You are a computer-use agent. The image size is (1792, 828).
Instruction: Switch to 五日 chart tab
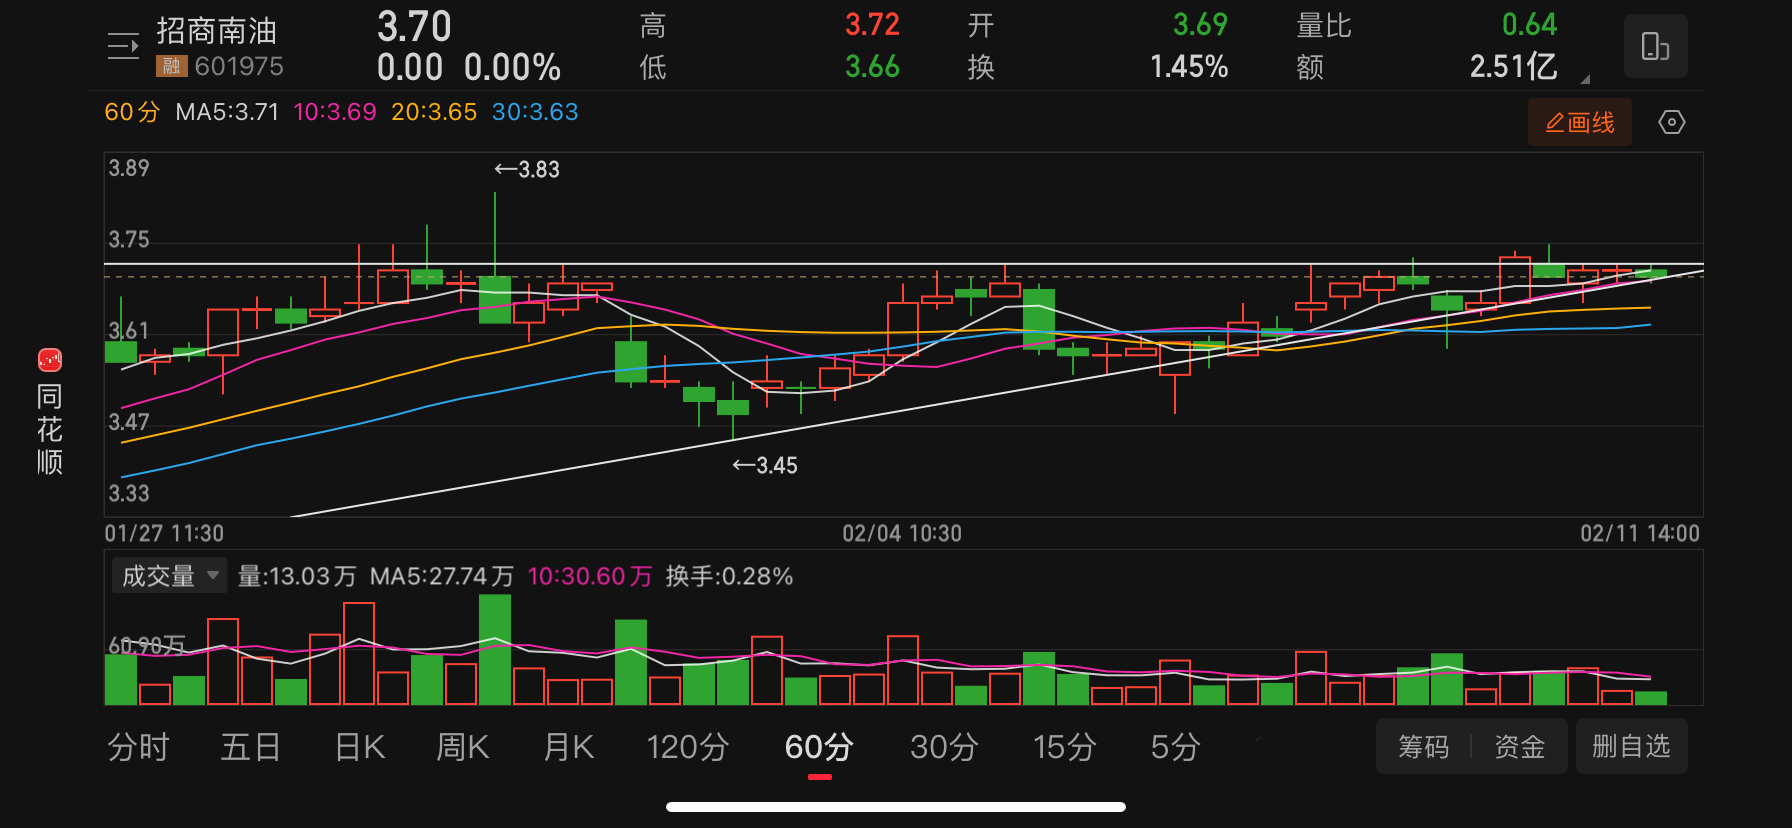(250, 747)
